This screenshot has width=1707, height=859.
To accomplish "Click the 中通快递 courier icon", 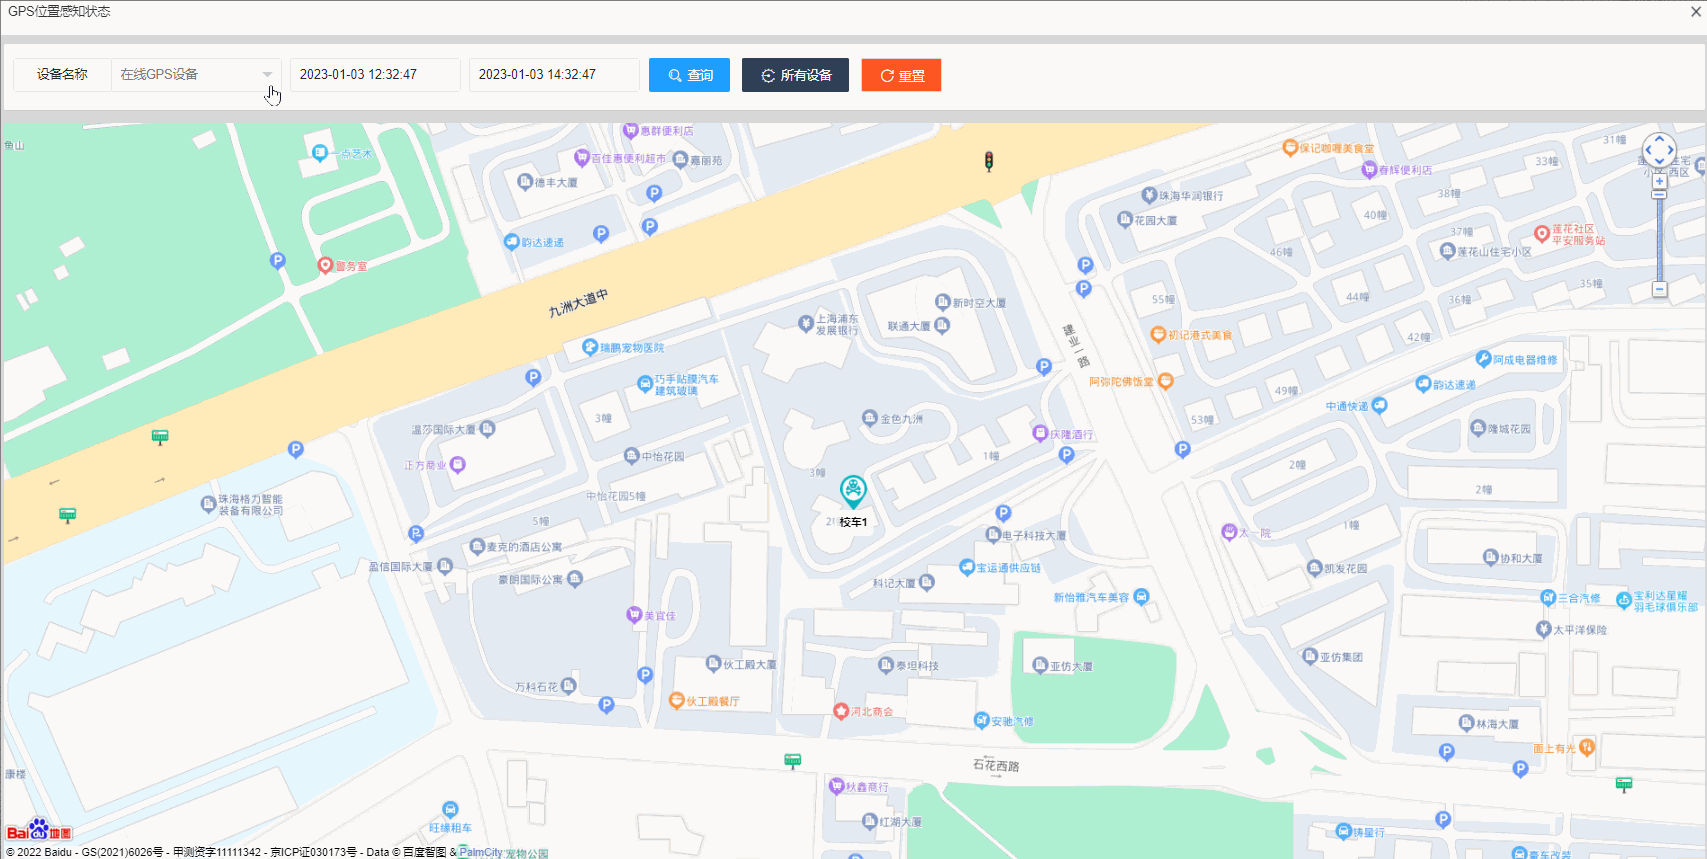I will (x=1380, y=405).
